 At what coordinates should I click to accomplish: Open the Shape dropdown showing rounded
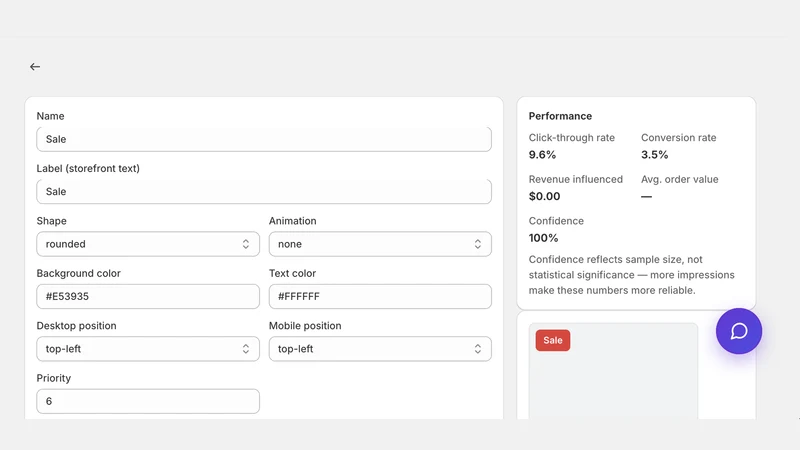tap(148, 244)
